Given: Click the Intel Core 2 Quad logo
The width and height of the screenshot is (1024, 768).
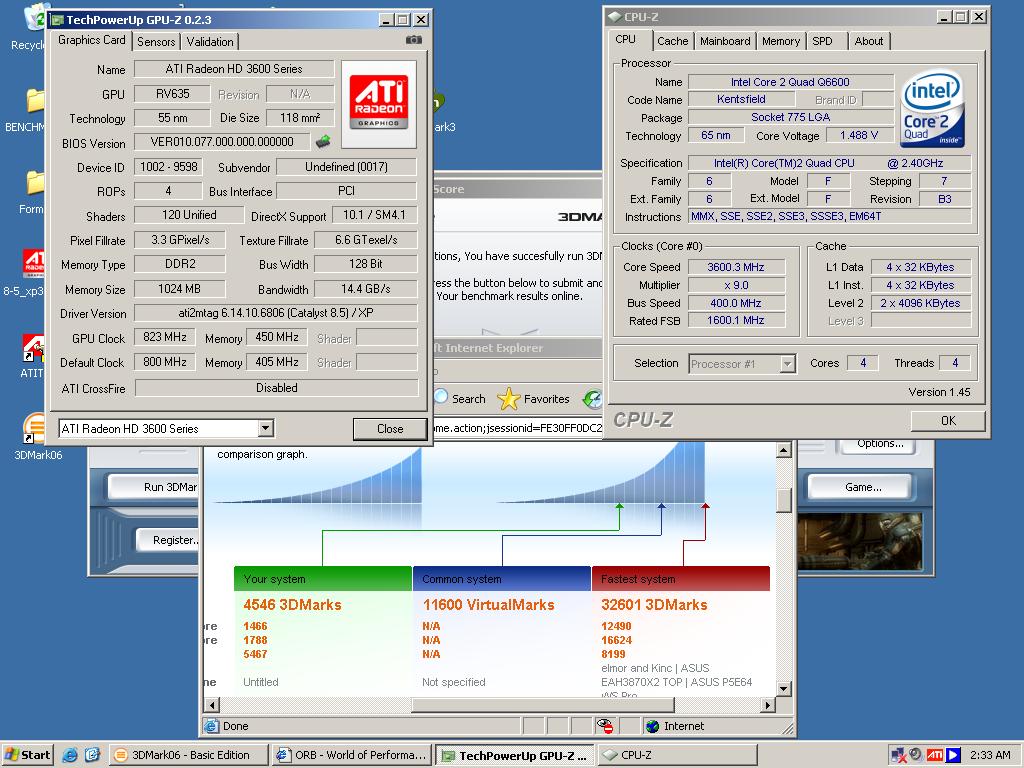Looking at the screenshot, I should click(933, 109).
